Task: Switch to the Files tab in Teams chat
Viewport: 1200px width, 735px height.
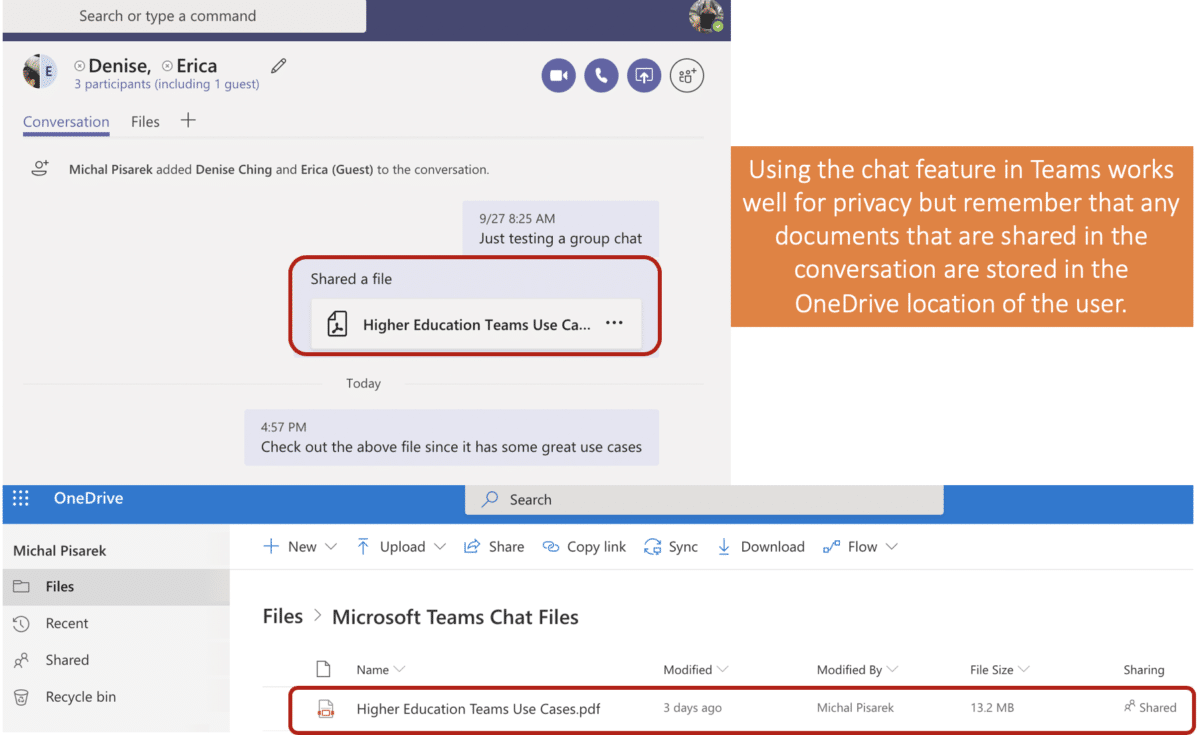Action: [145, 121]
